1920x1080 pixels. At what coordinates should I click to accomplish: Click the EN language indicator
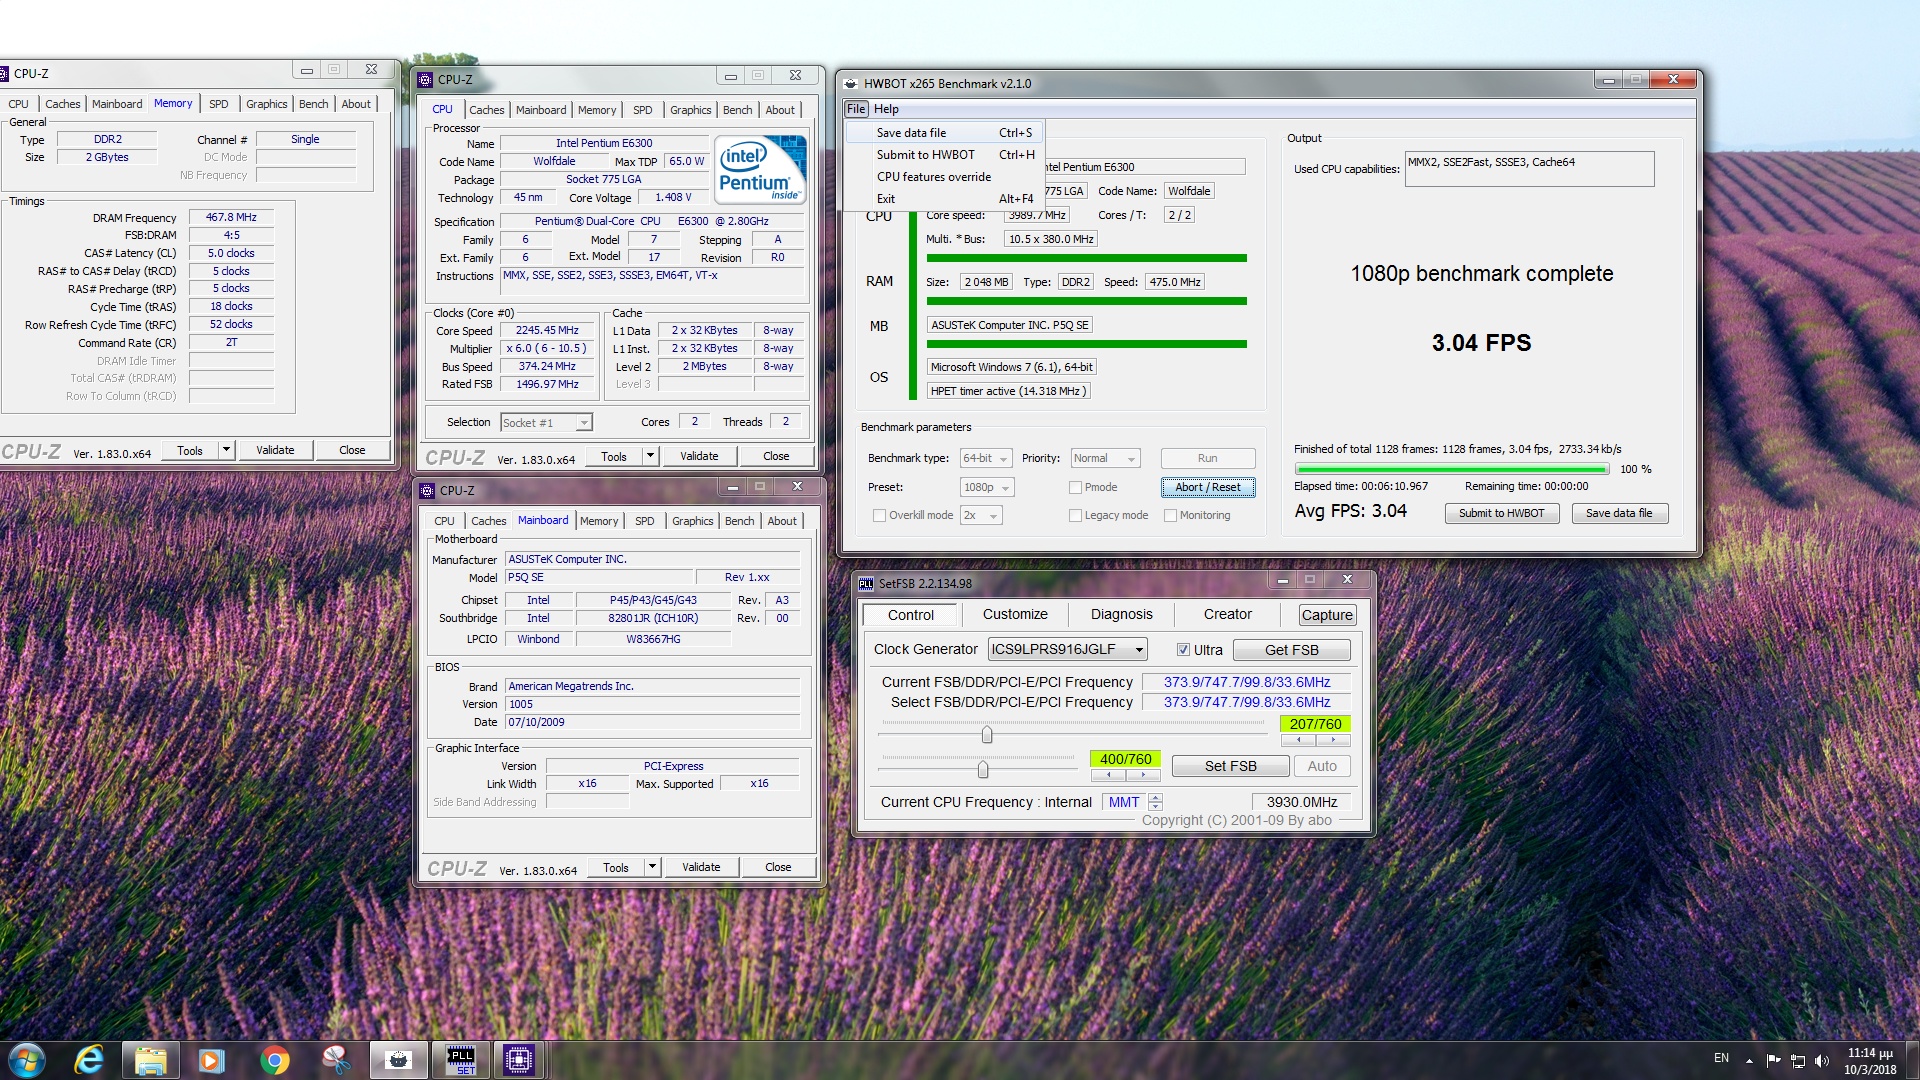tap(1721, 1058)
